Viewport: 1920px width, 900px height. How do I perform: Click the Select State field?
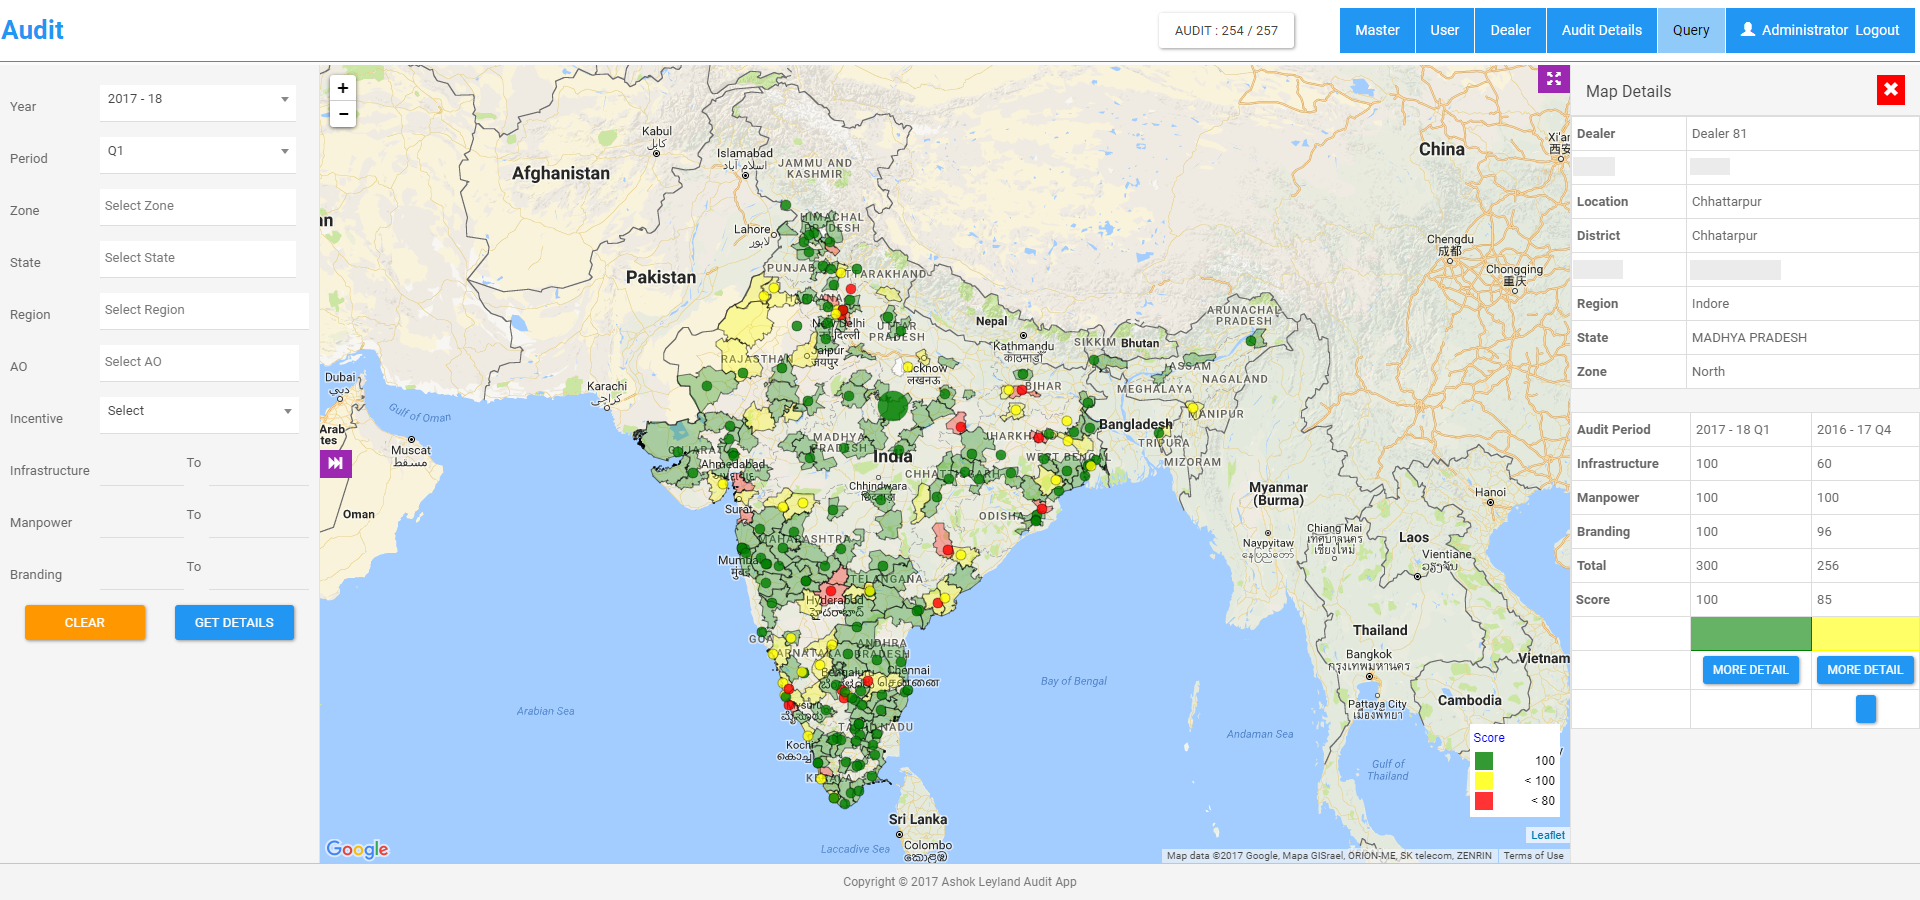198,258
